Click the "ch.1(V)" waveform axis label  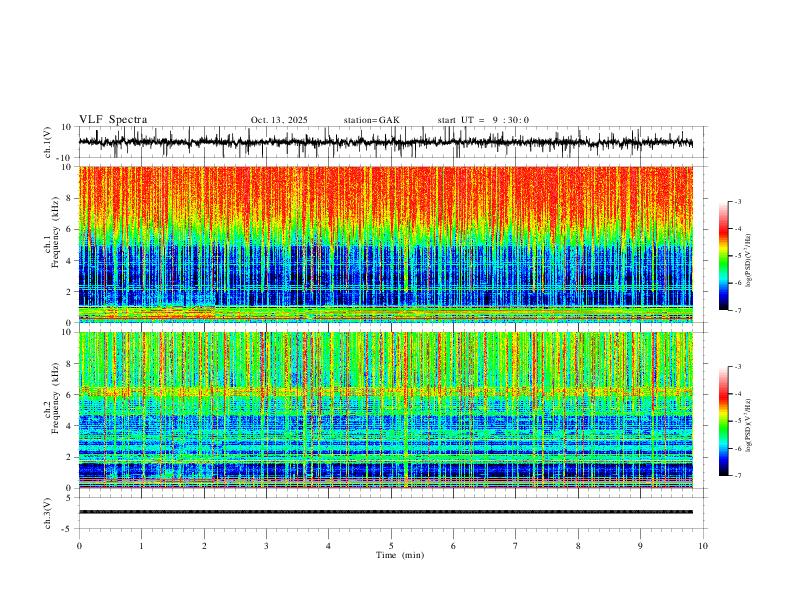(48, 142)
